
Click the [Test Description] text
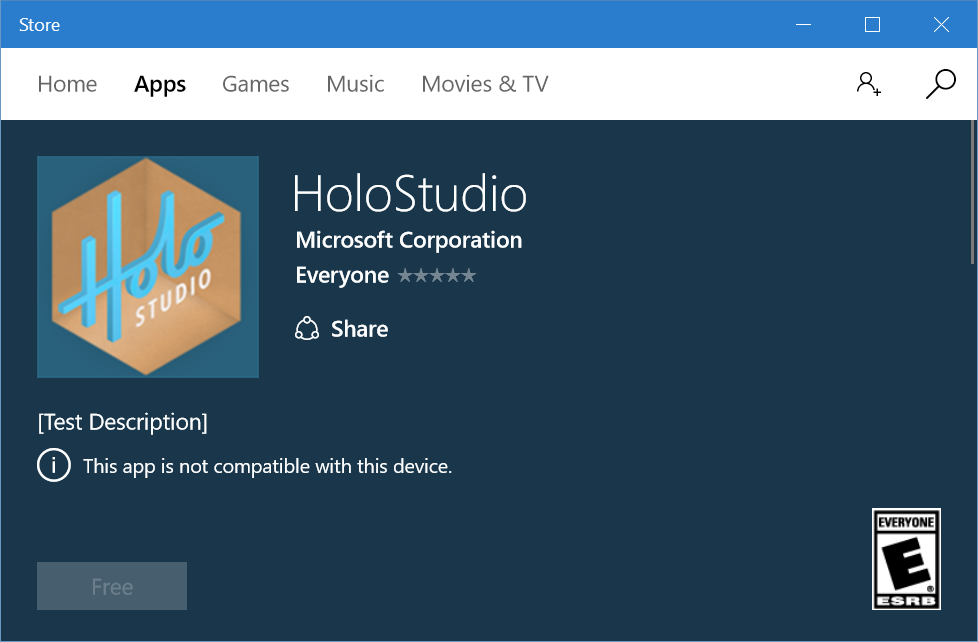[123, 422]
